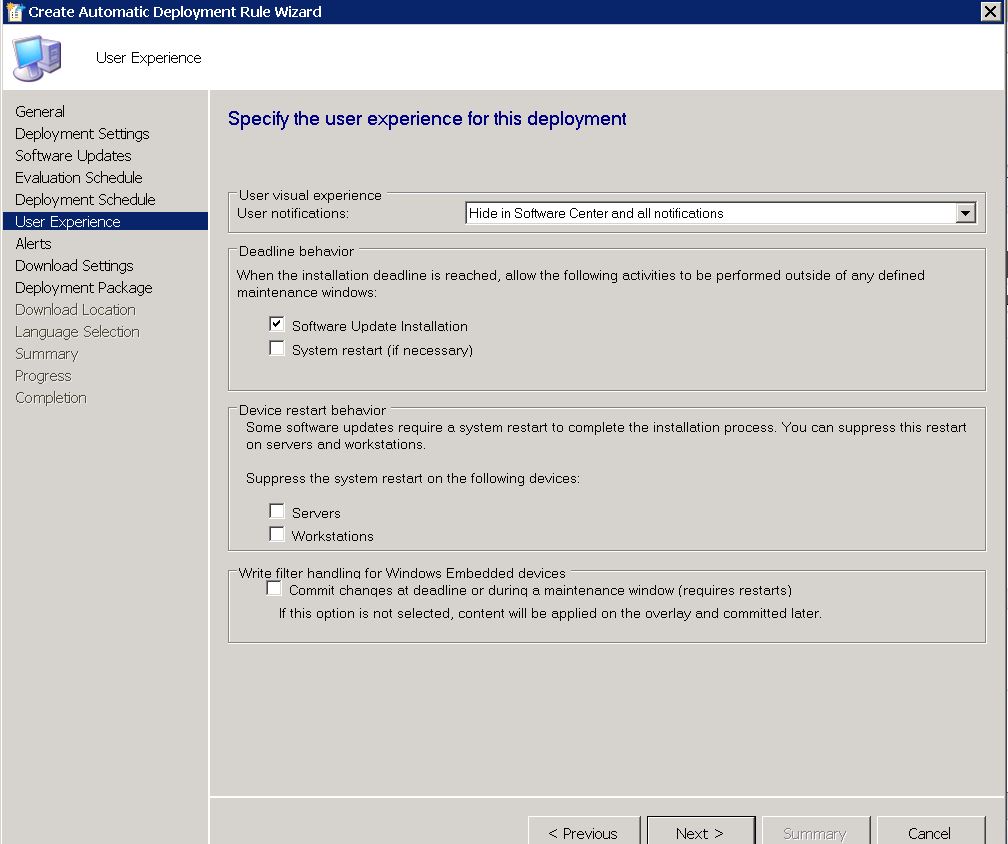Click the 'If this option is not selected' note
Screen dimensions: 1008x844
click(x=550, y=613)
